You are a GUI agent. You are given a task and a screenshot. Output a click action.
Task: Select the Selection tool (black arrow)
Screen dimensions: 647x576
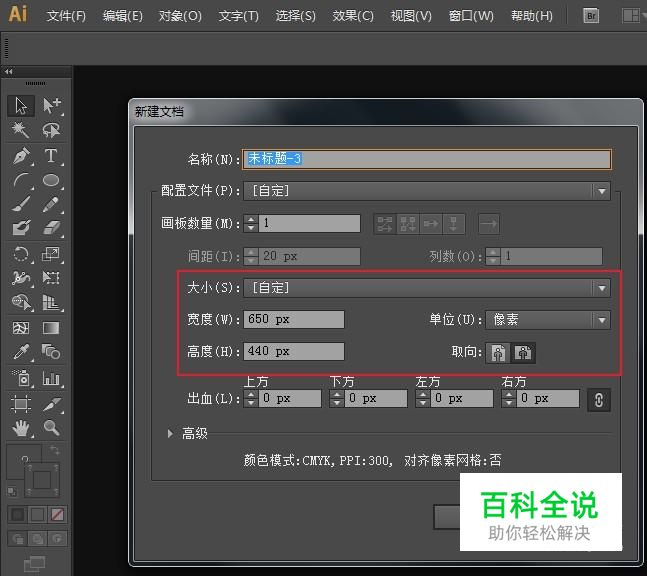pos(21,106)
